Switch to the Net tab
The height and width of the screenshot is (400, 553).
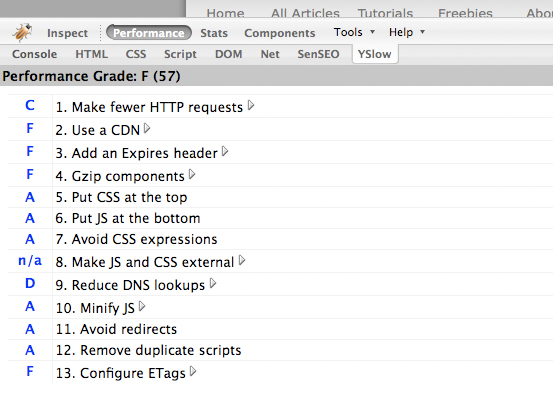tap(270, 54)
